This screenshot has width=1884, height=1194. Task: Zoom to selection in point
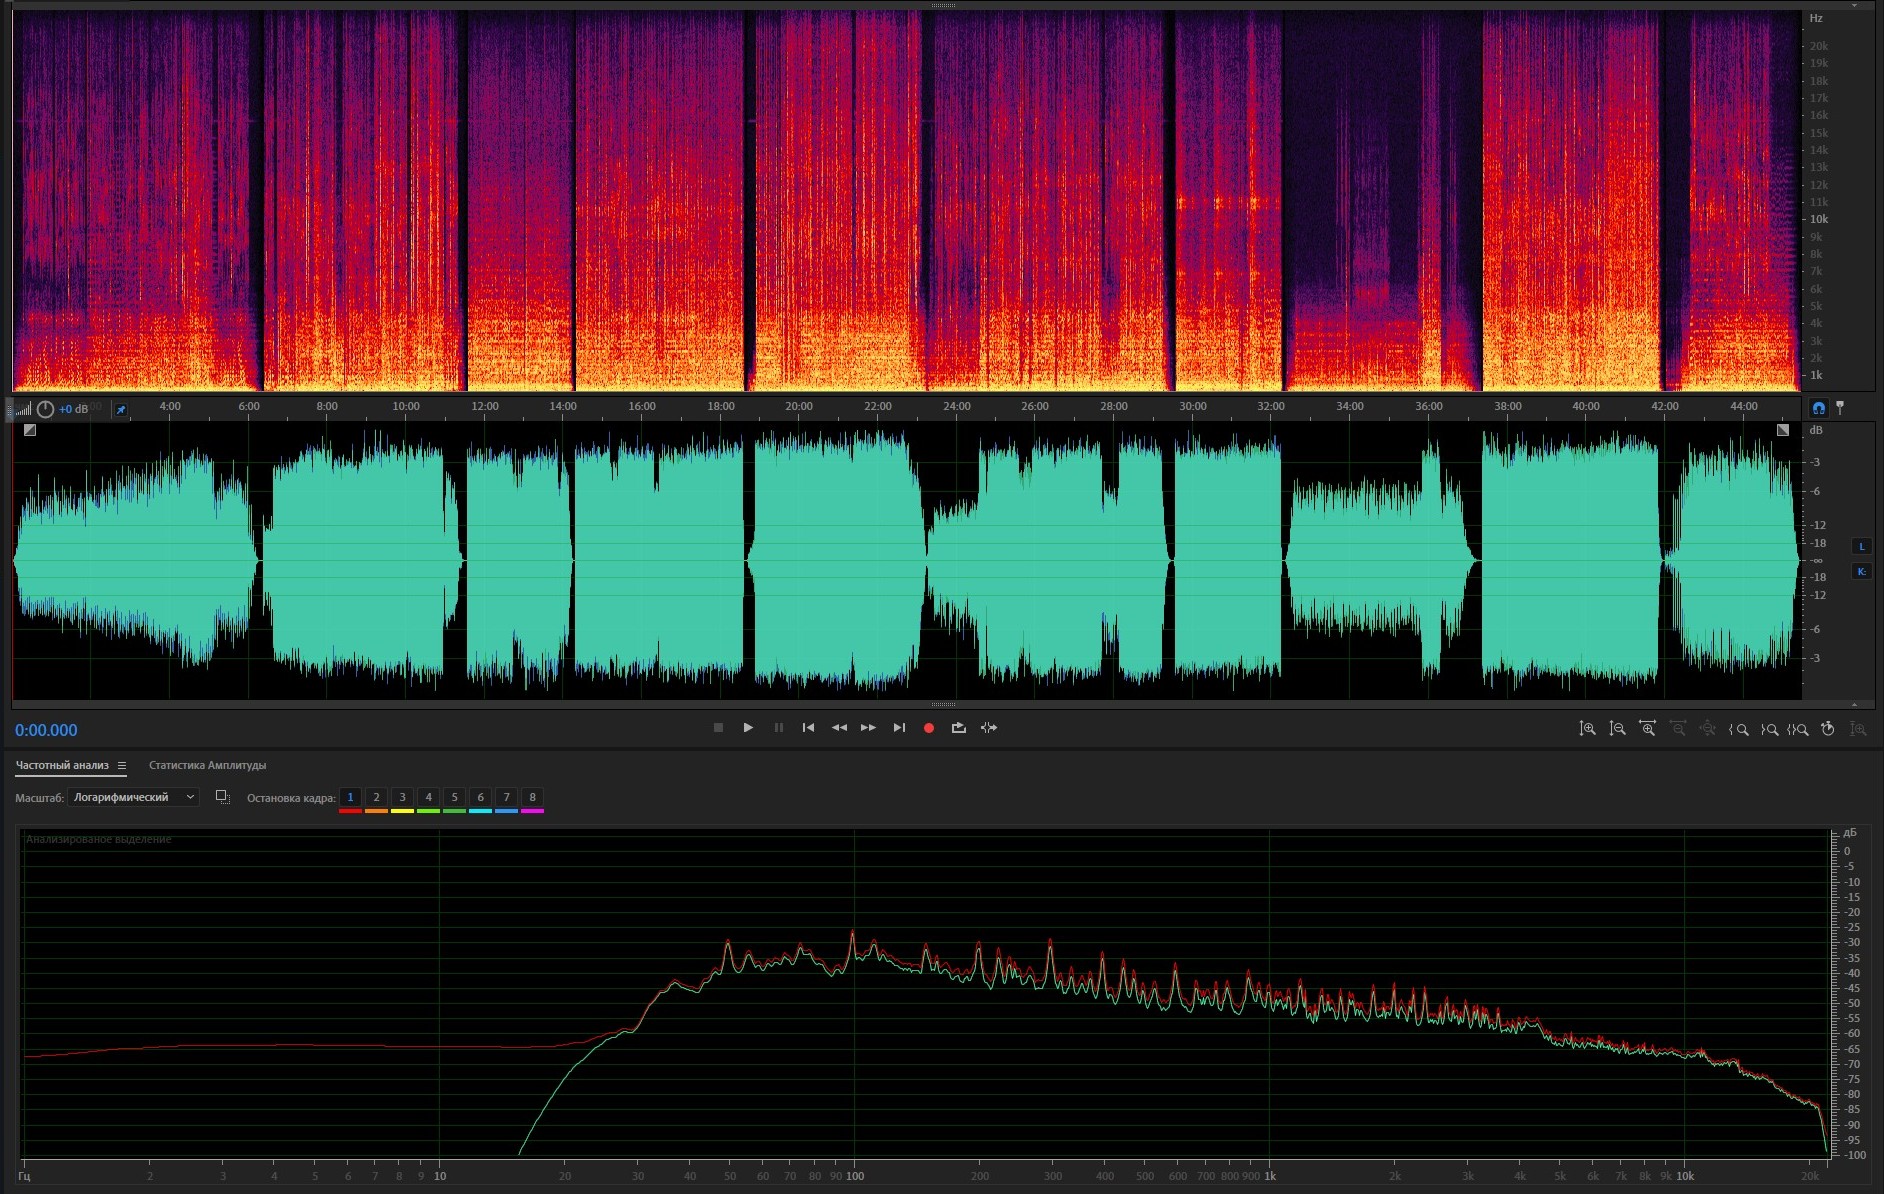point(1739,729)
